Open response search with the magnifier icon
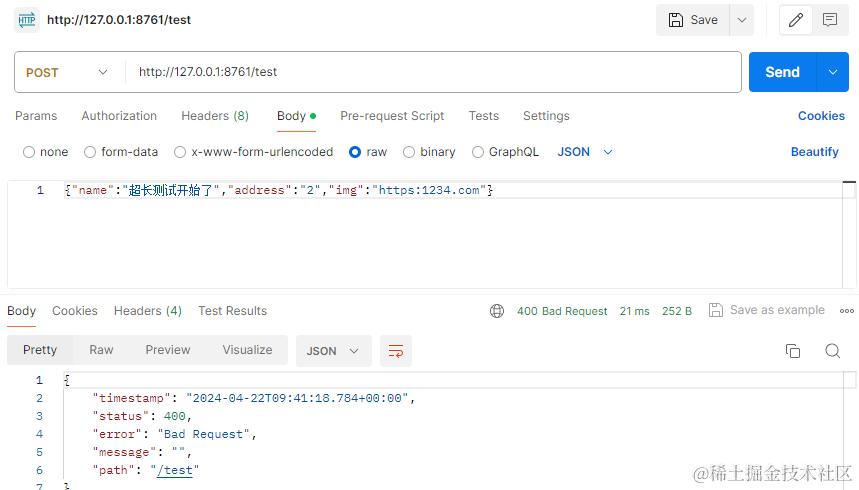The height and width of the screenshot is (490, 859). pos(832,351)
